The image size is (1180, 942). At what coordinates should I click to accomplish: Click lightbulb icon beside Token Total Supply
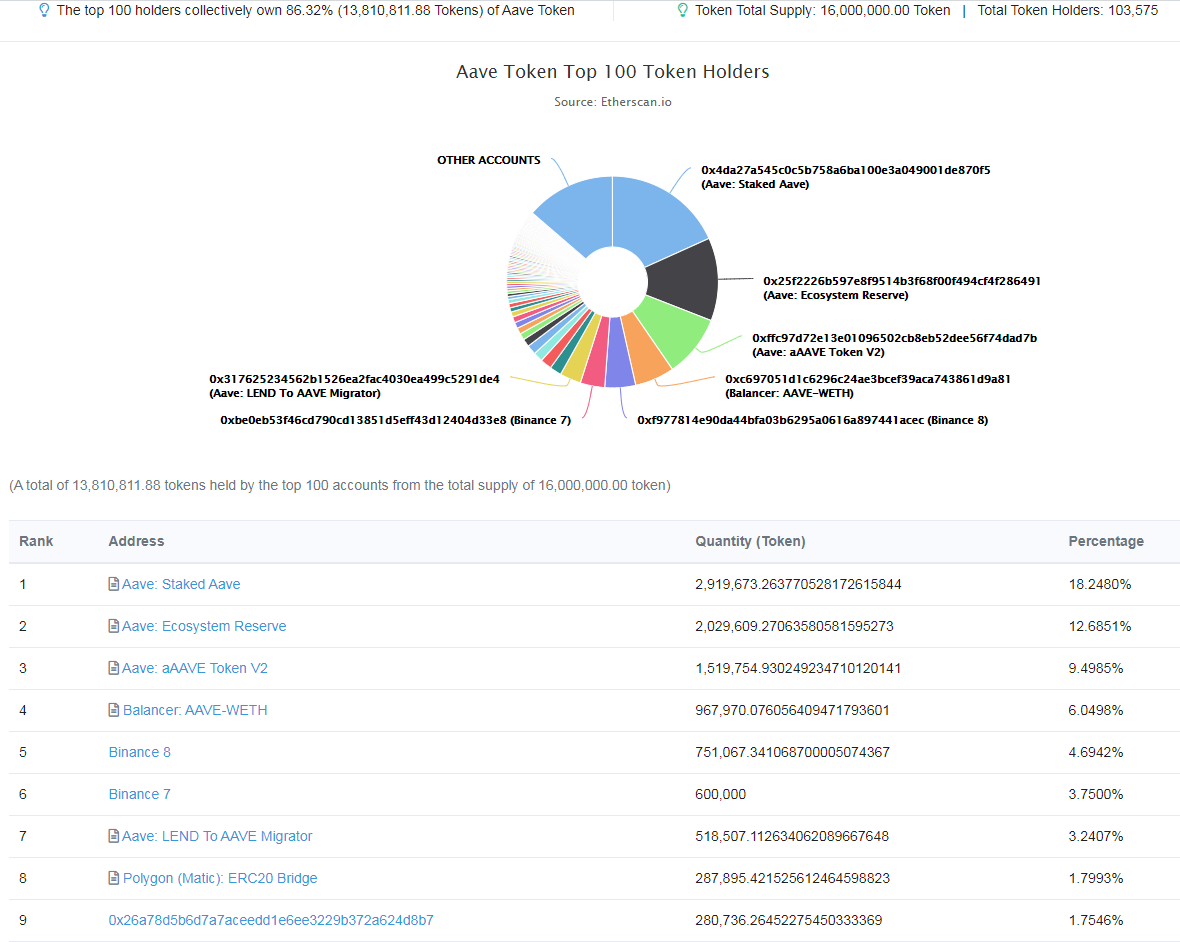coord(683,11)
